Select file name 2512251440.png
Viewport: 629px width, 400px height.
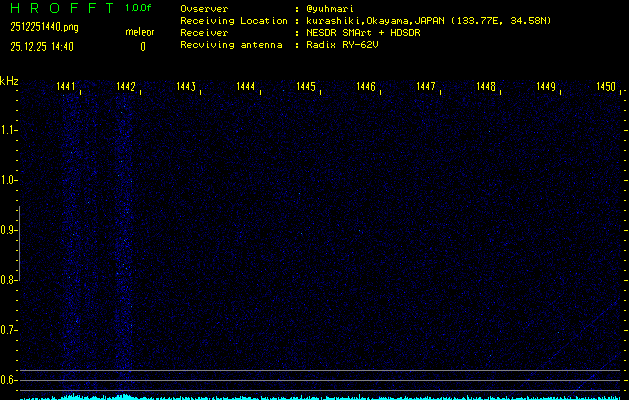(45, 27)
